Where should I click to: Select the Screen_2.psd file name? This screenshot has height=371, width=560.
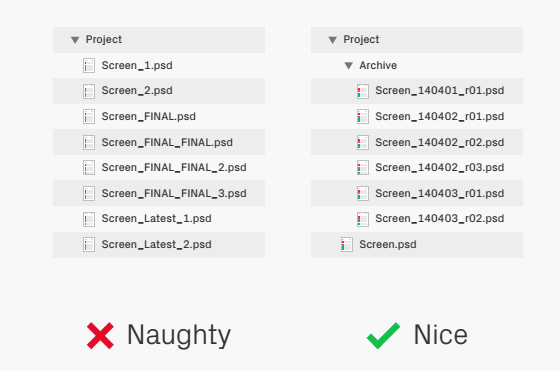coord(137,91)
